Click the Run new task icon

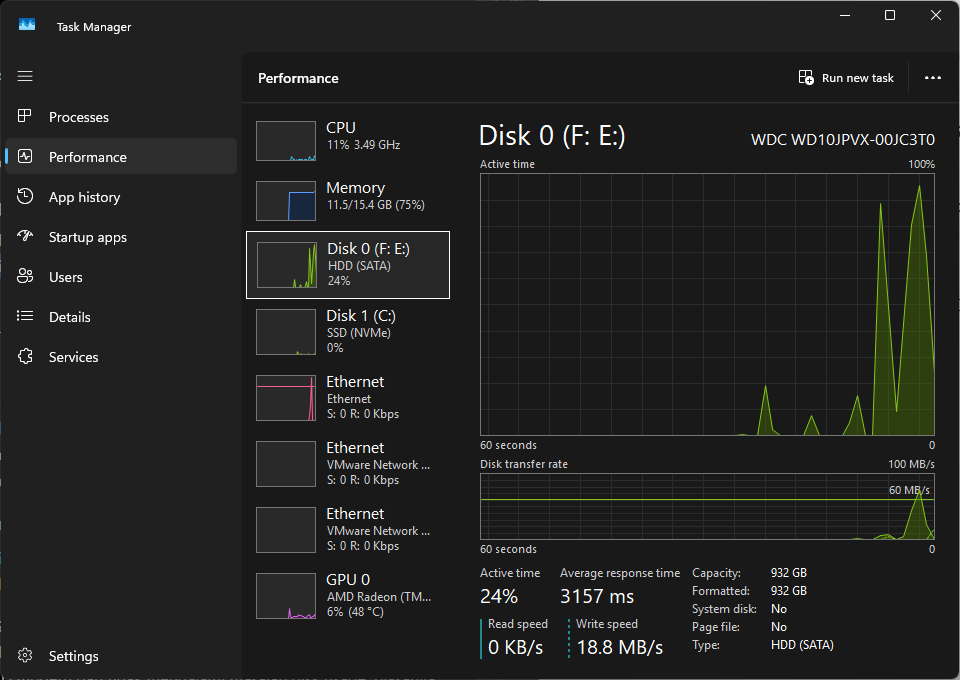point(806,78)
